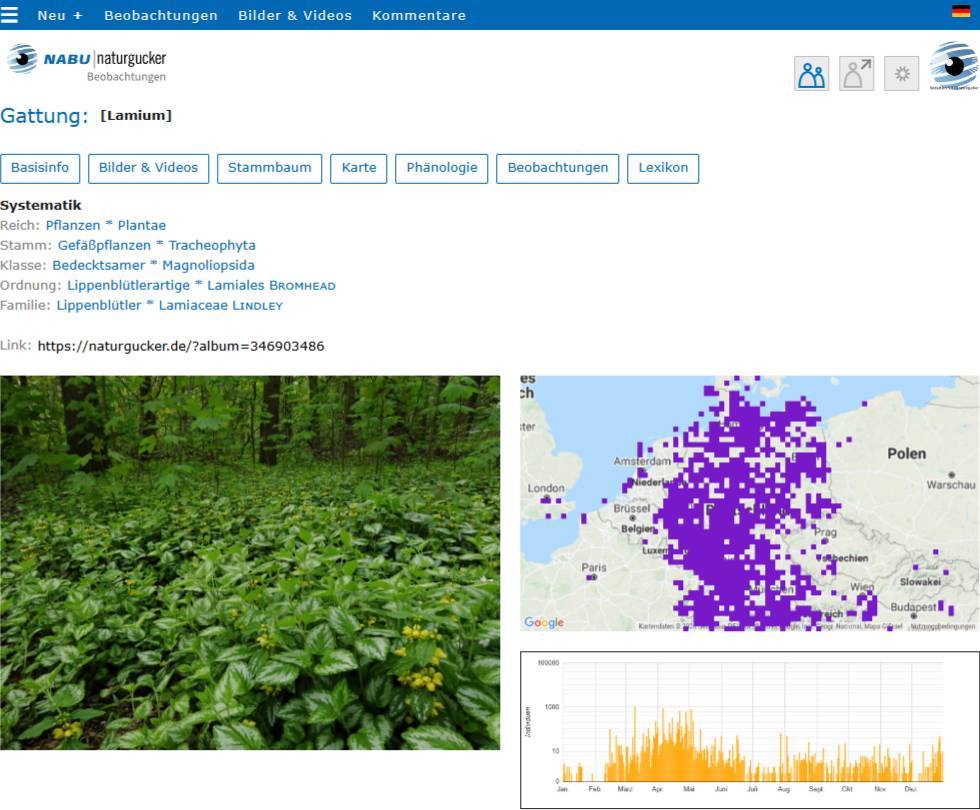This screenshot has height=810, width=980.
Task: Click the large eye logo top right
Action: click(954, 66)
